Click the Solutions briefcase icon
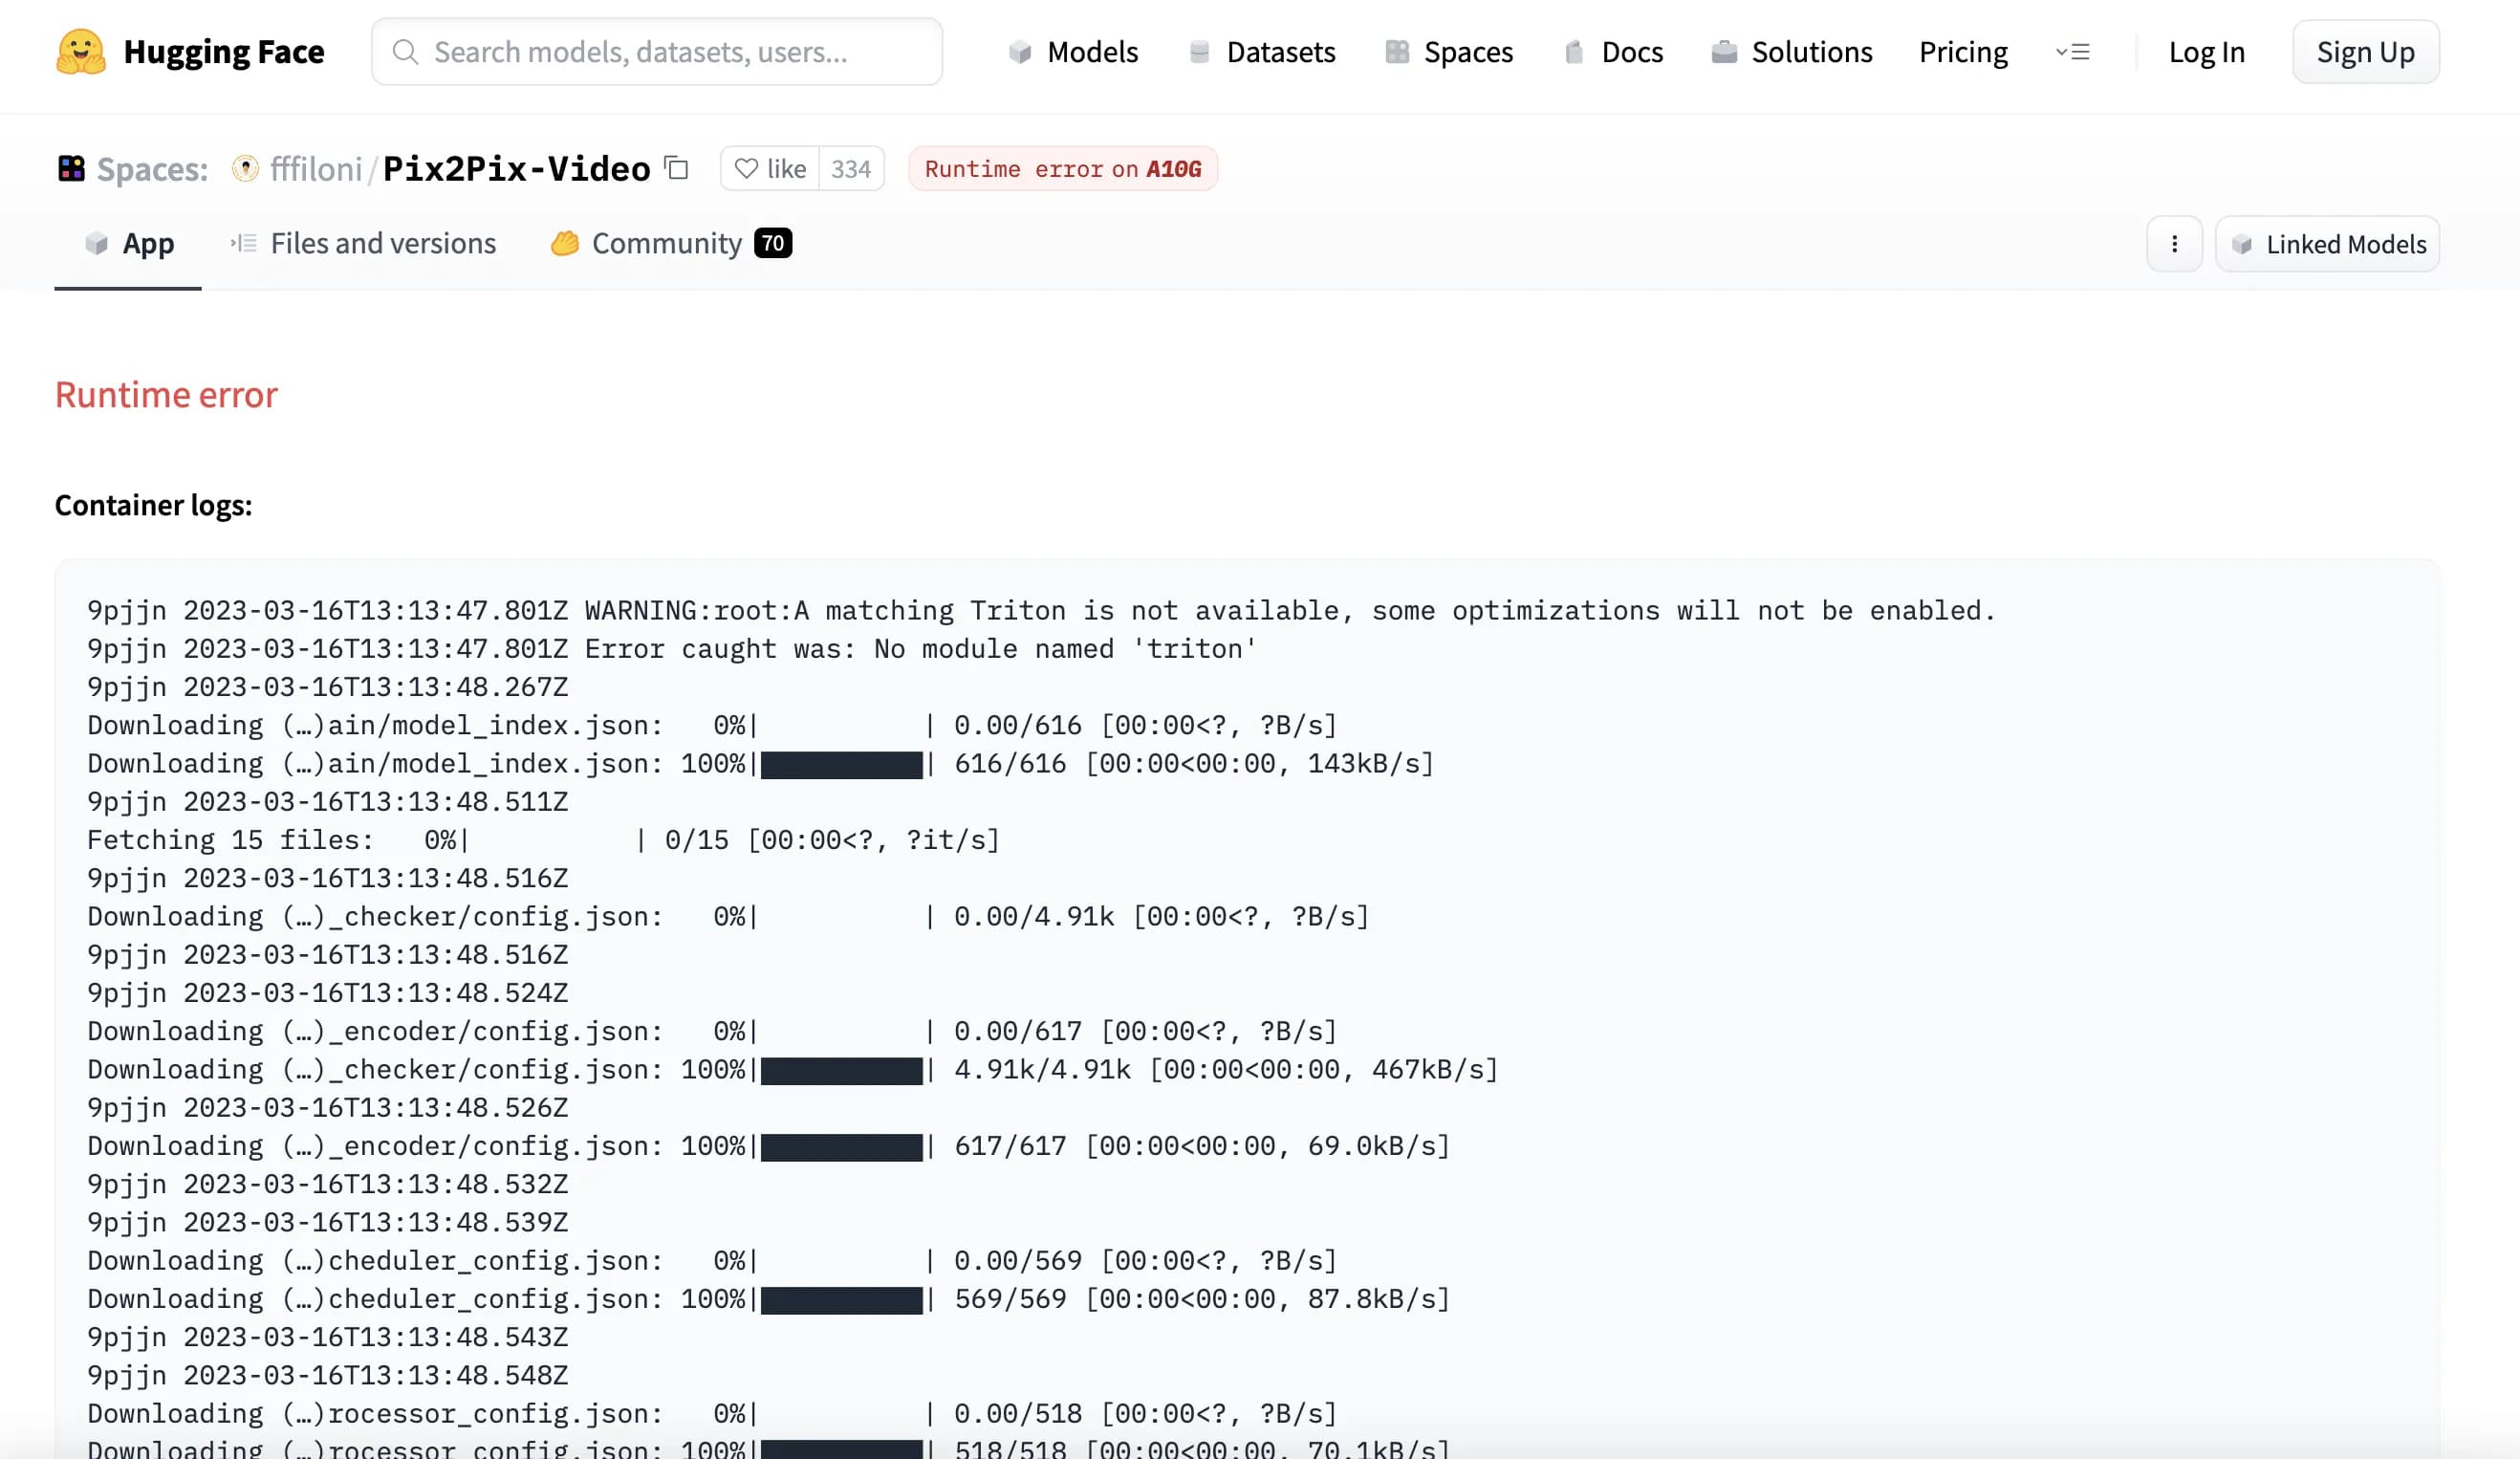 1724,51
